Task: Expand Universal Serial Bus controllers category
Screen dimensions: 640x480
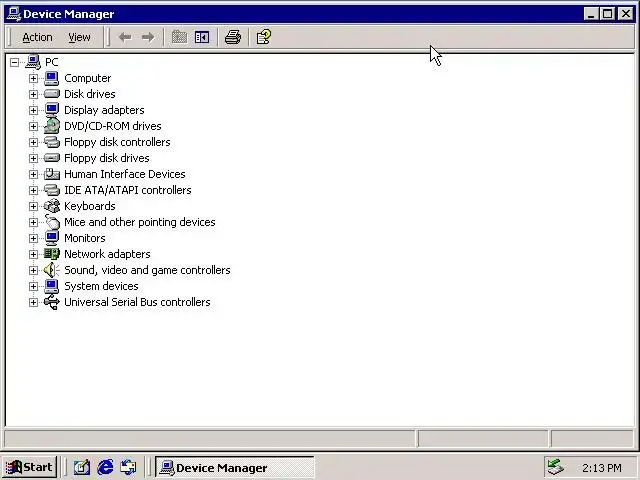Action: tap(33, 302)
